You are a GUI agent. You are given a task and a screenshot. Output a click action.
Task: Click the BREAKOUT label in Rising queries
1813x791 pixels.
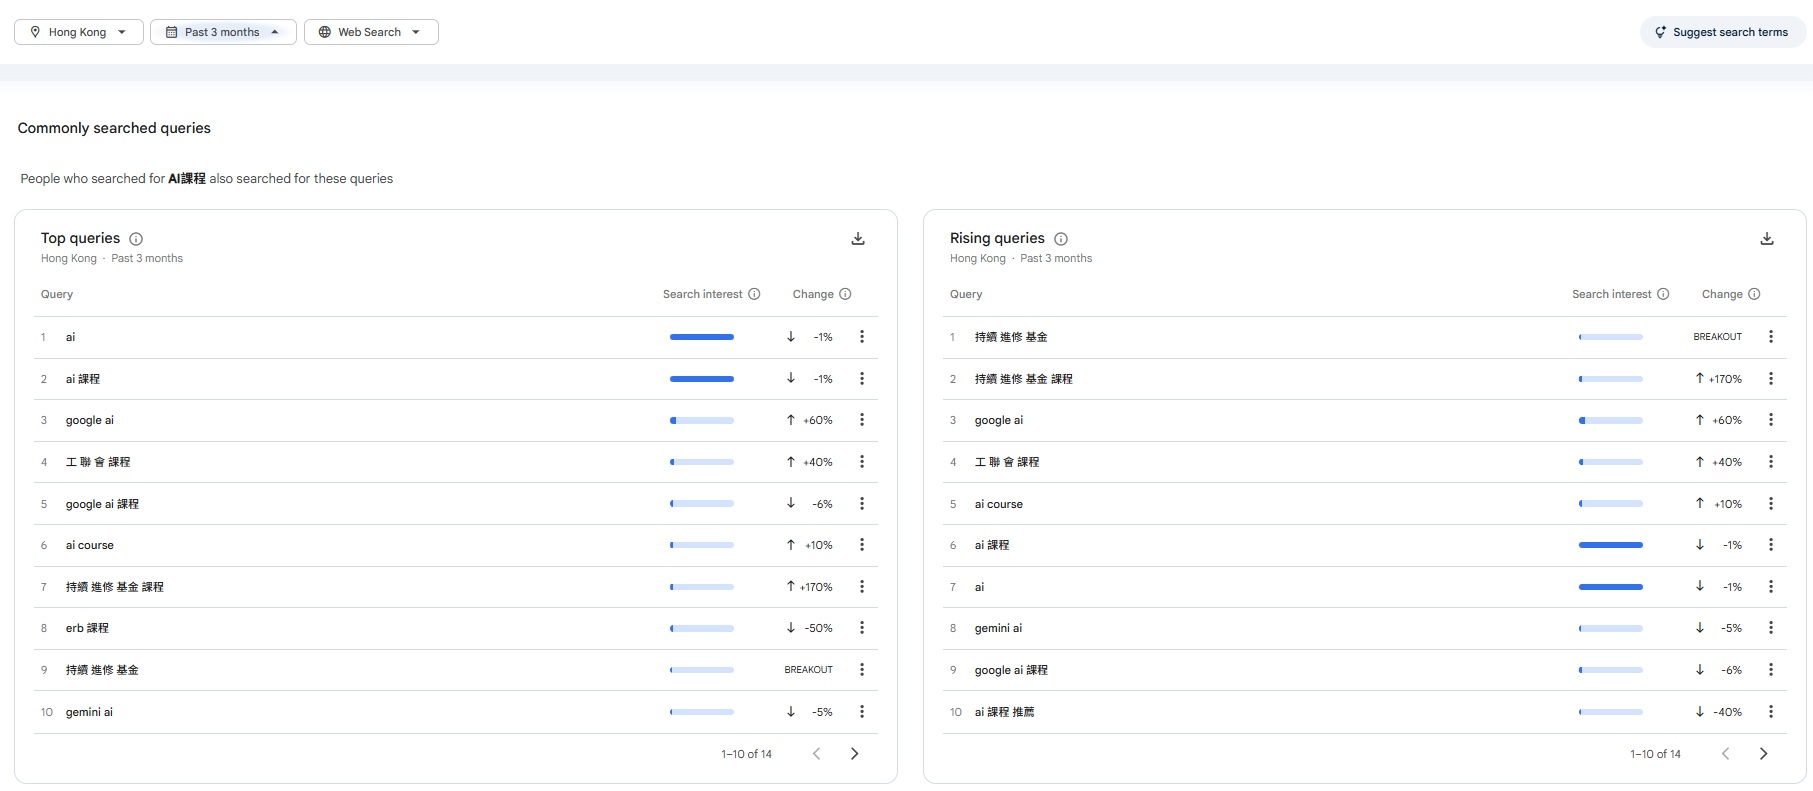coord(1718,337)
